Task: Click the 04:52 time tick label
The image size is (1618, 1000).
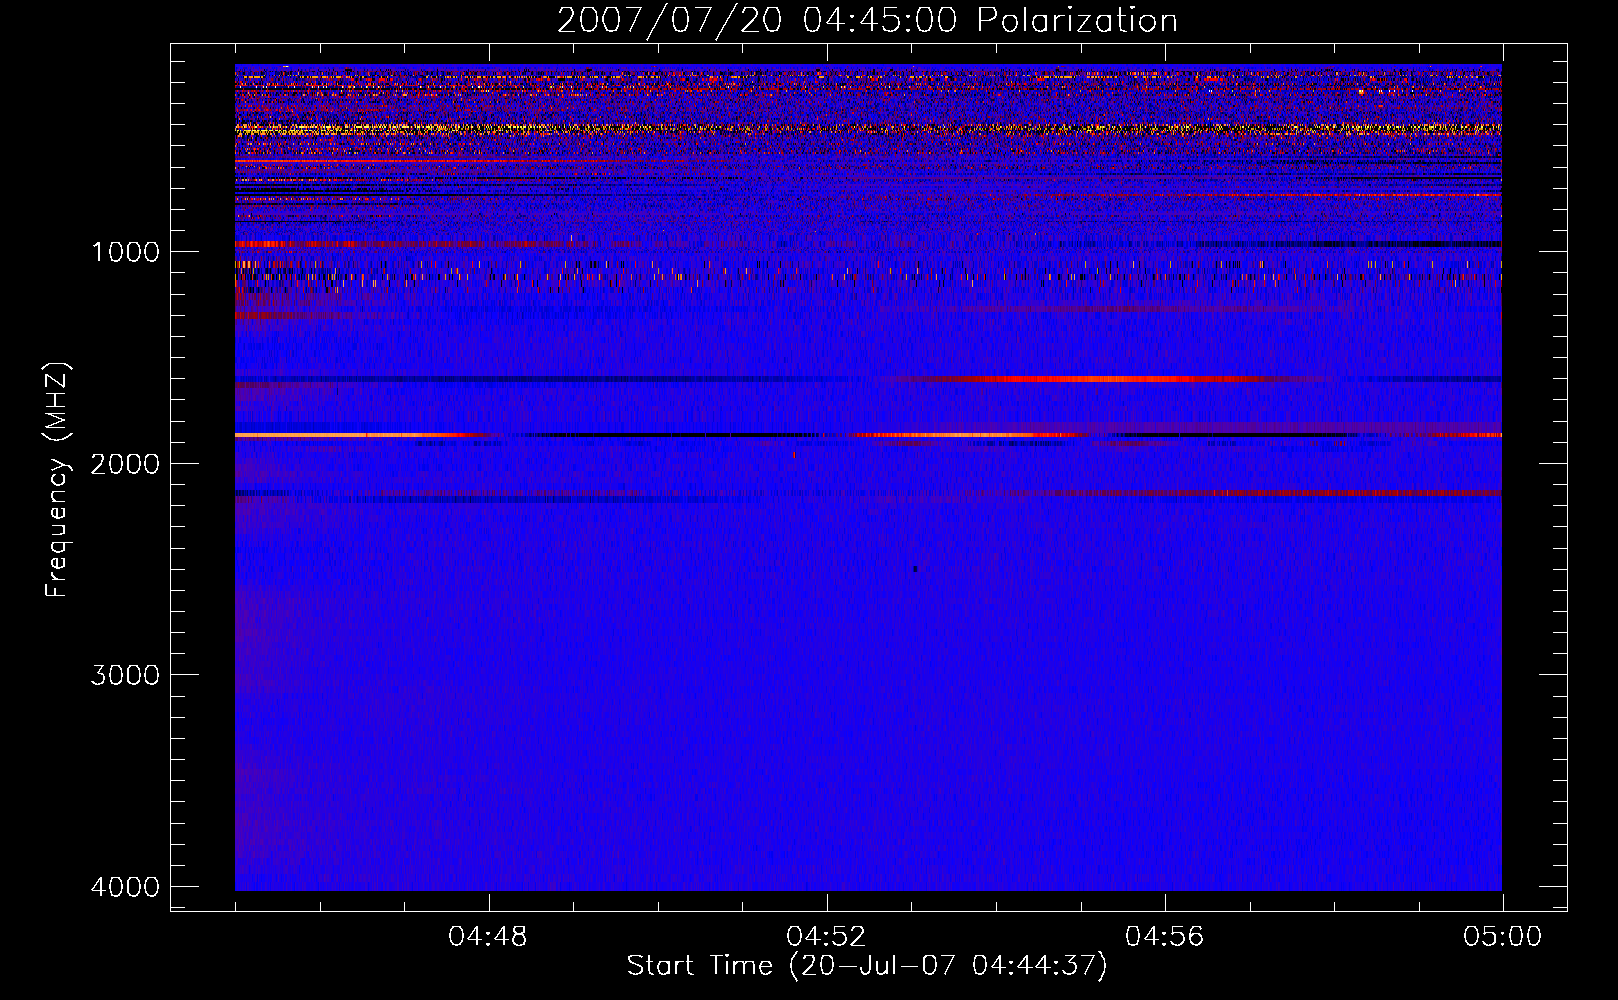Action: tap(826, 937)
